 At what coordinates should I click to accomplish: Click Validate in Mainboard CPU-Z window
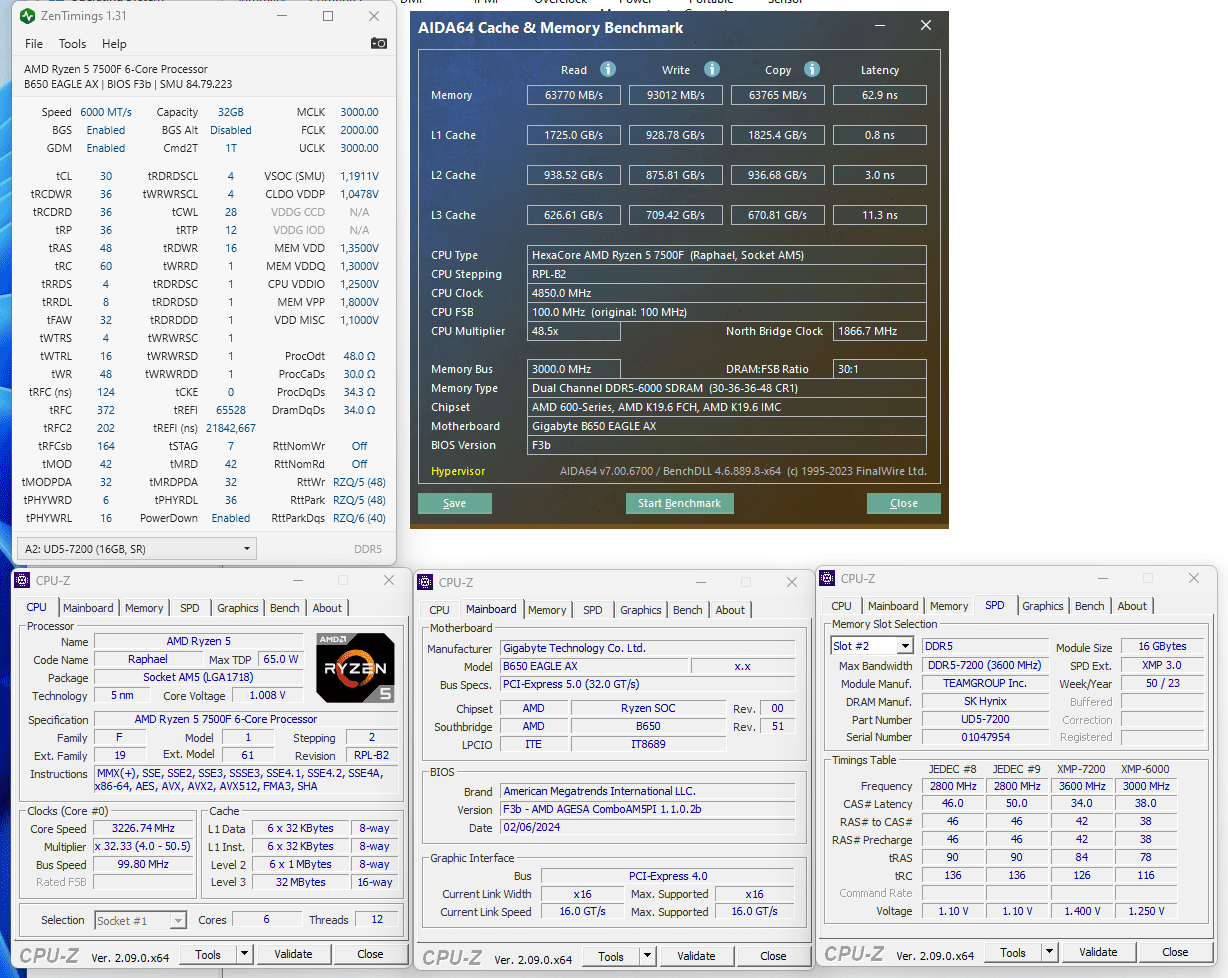pos(696,956)
